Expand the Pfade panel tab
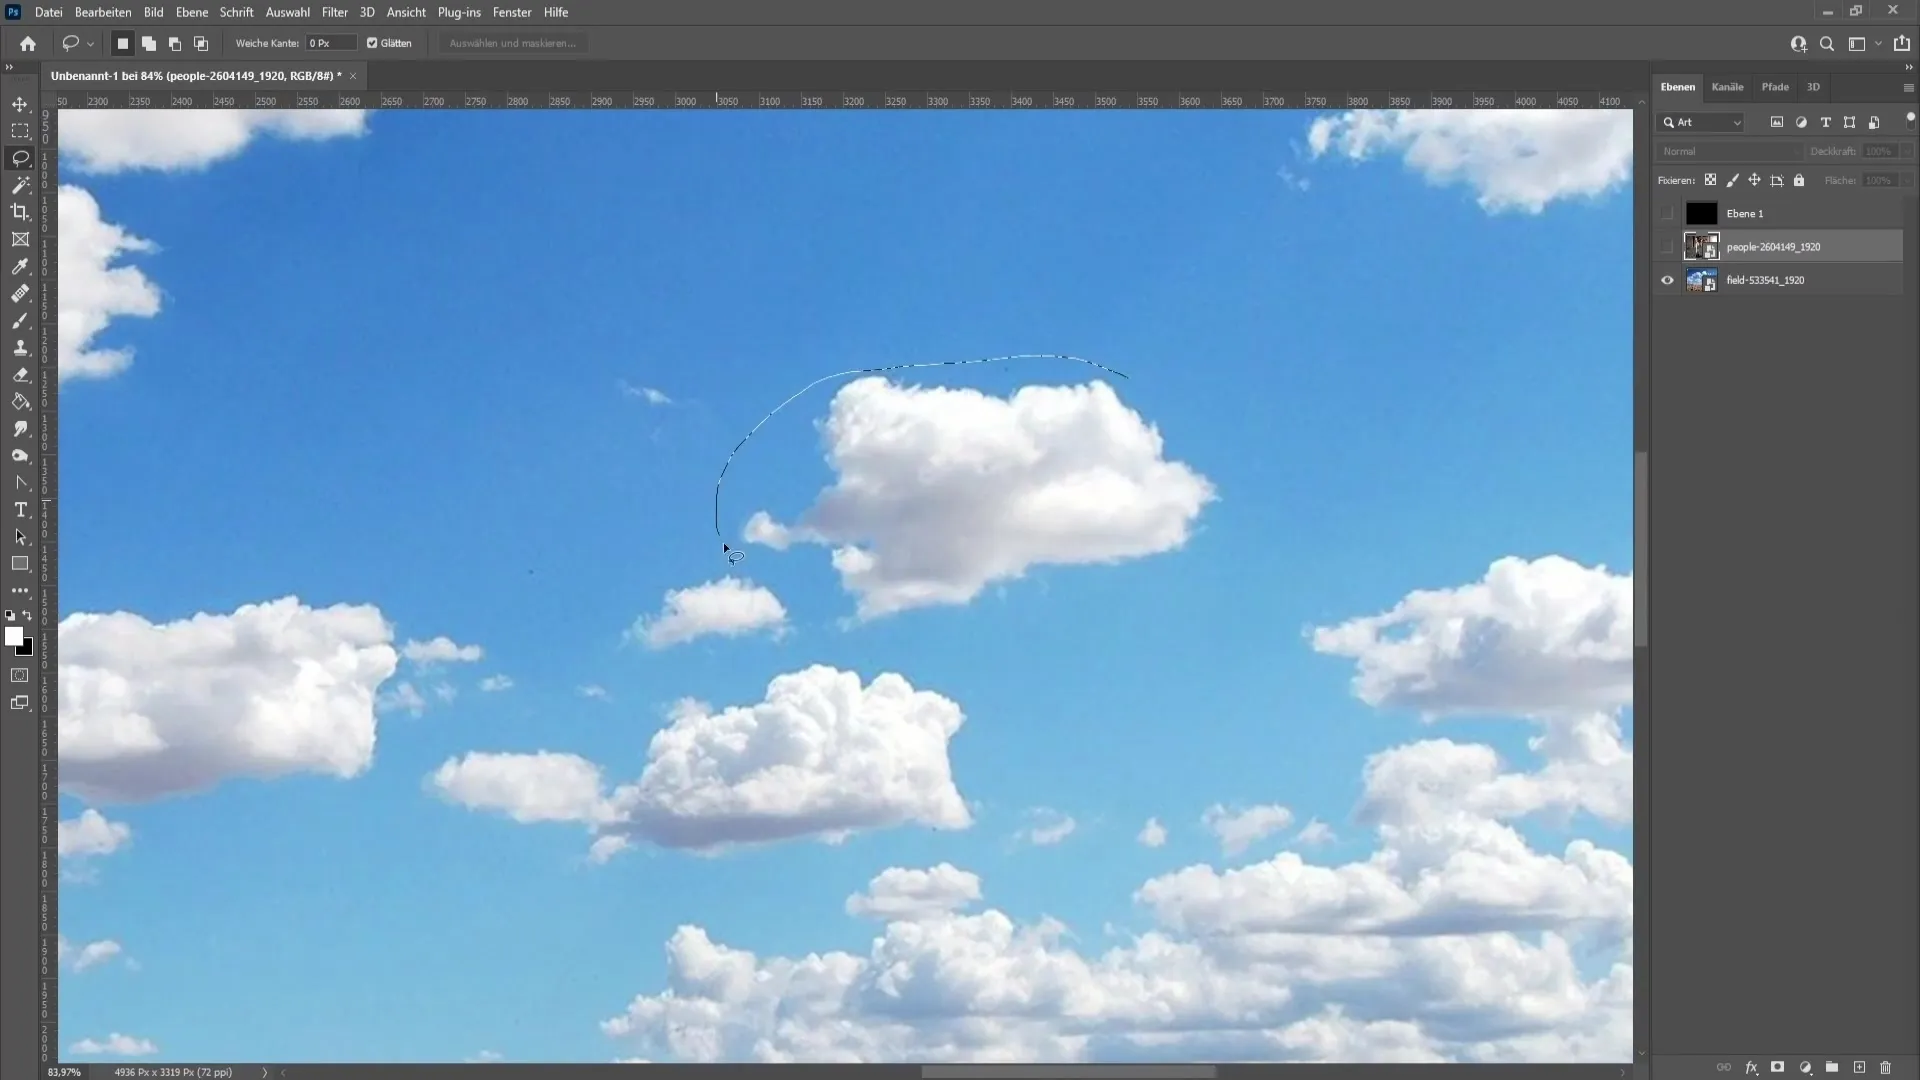The image size is (1920, 1080). (x=1775, y=86)
